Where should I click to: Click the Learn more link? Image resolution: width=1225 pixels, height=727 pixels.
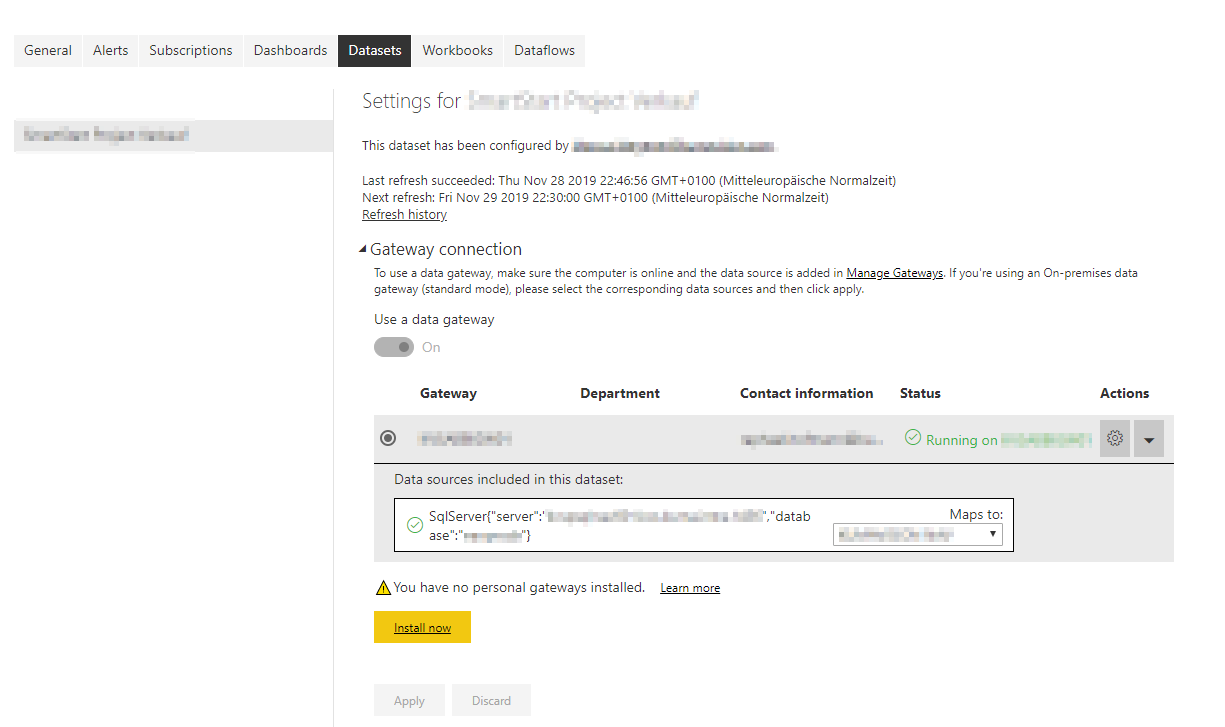690,588
